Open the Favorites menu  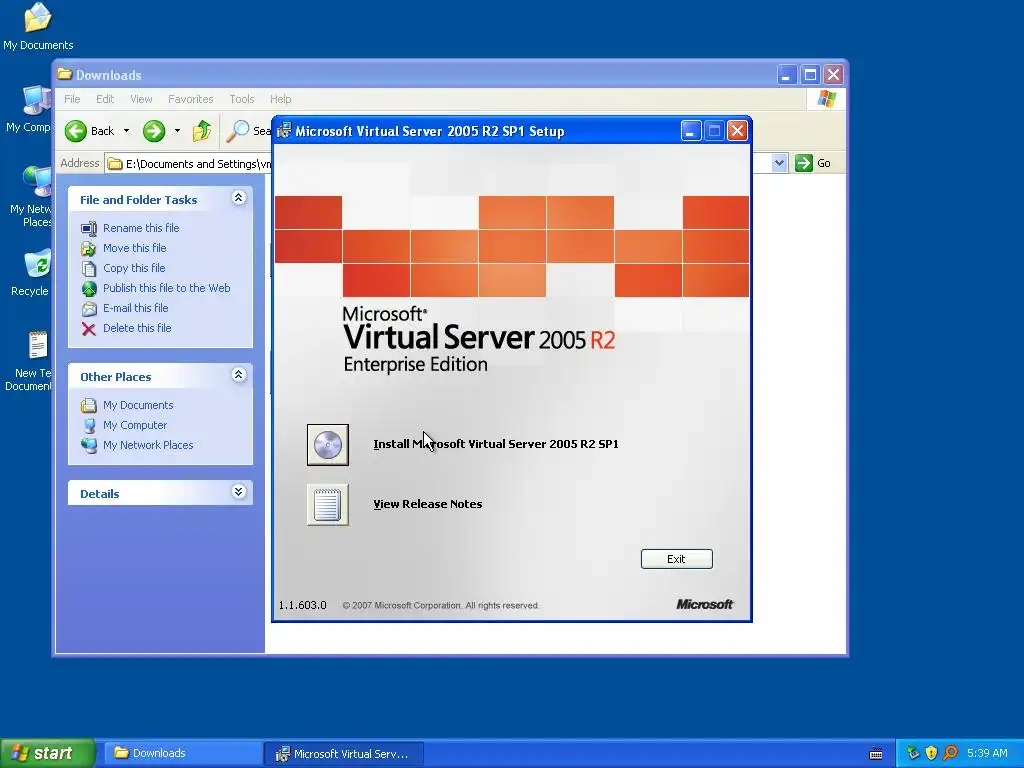[x=191, y=99]
